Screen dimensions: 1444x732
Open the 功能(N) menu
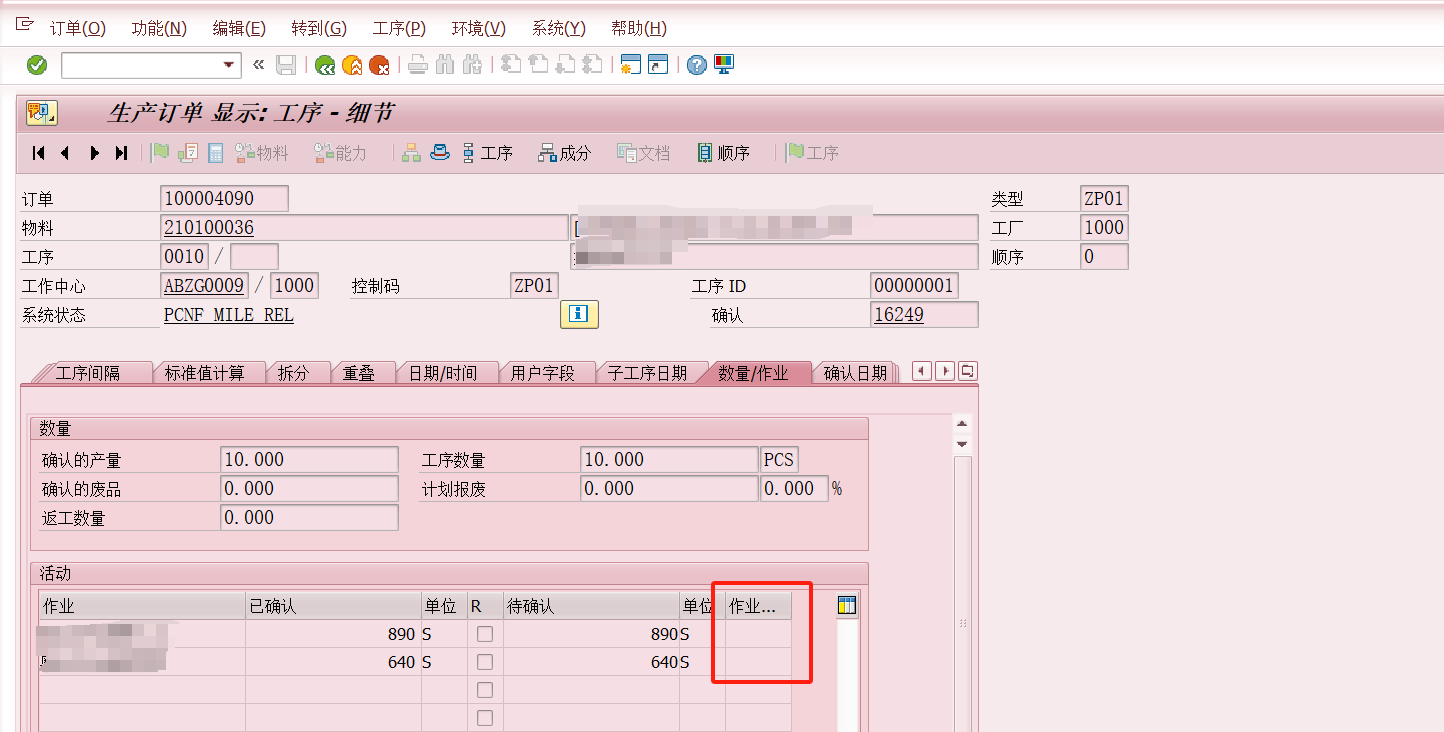[159, 28]
